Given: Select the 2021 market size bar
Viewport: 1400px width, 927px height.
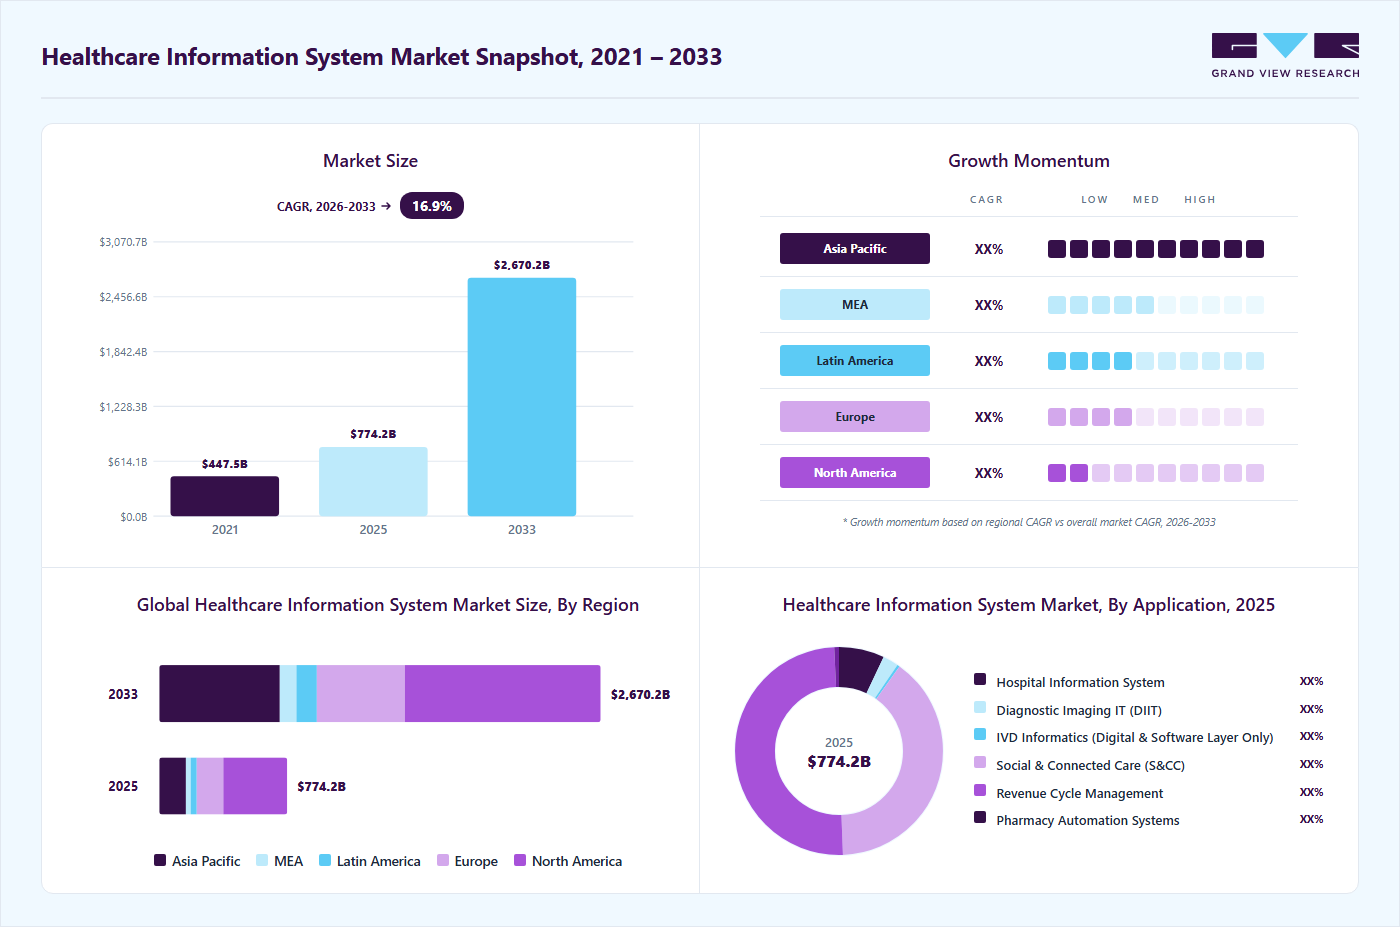Looking at the screenshot, I should (x=225, y=496).
